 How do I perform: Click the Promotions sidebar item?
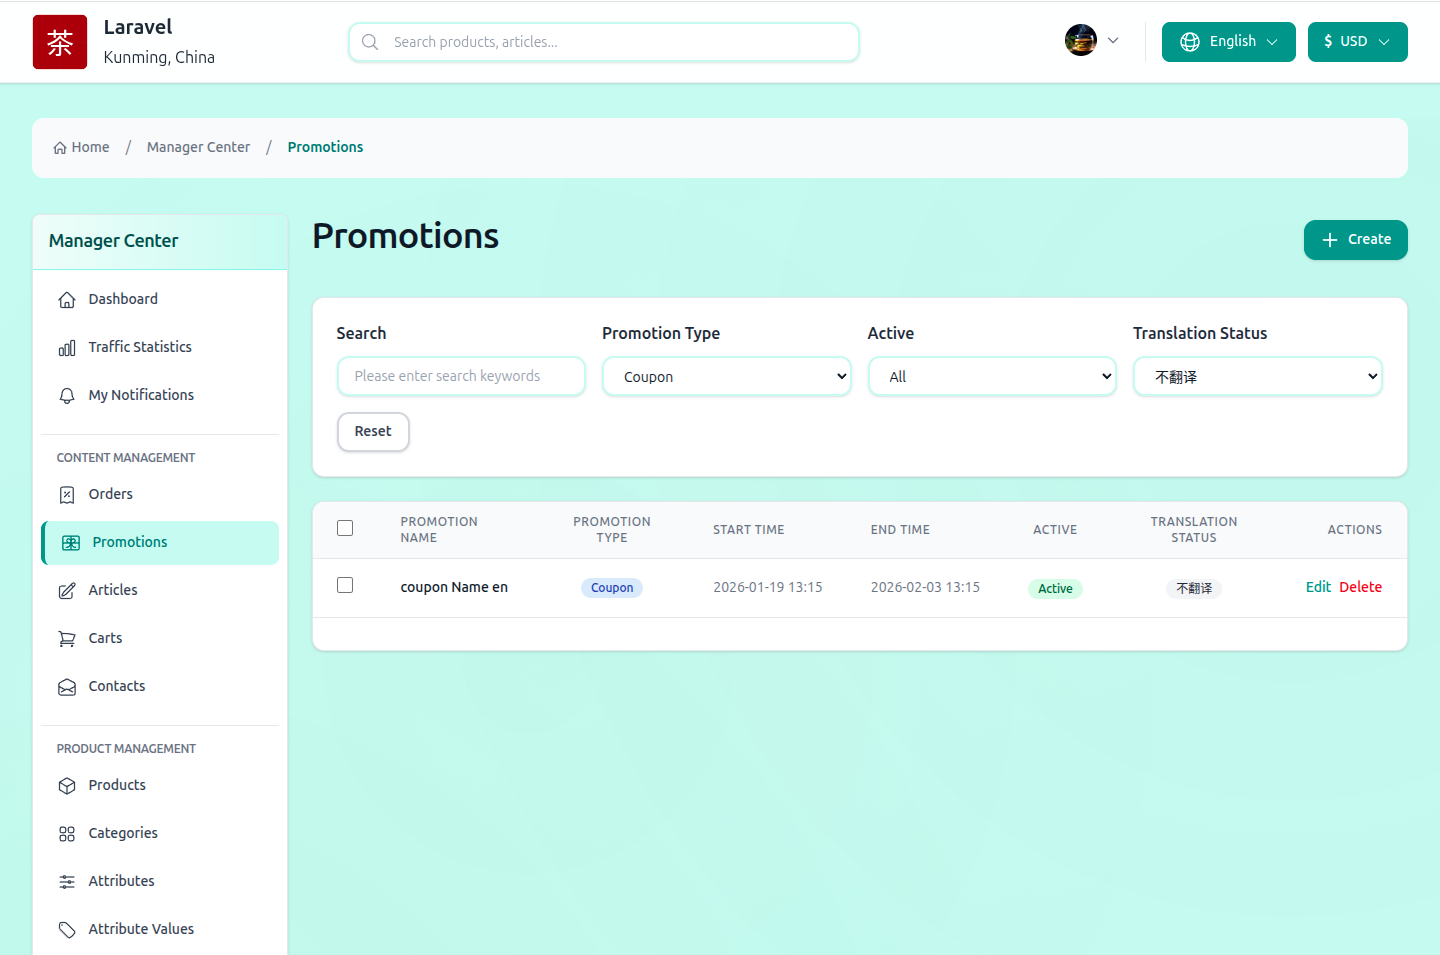pyautogui.click(x=160, y=543)
